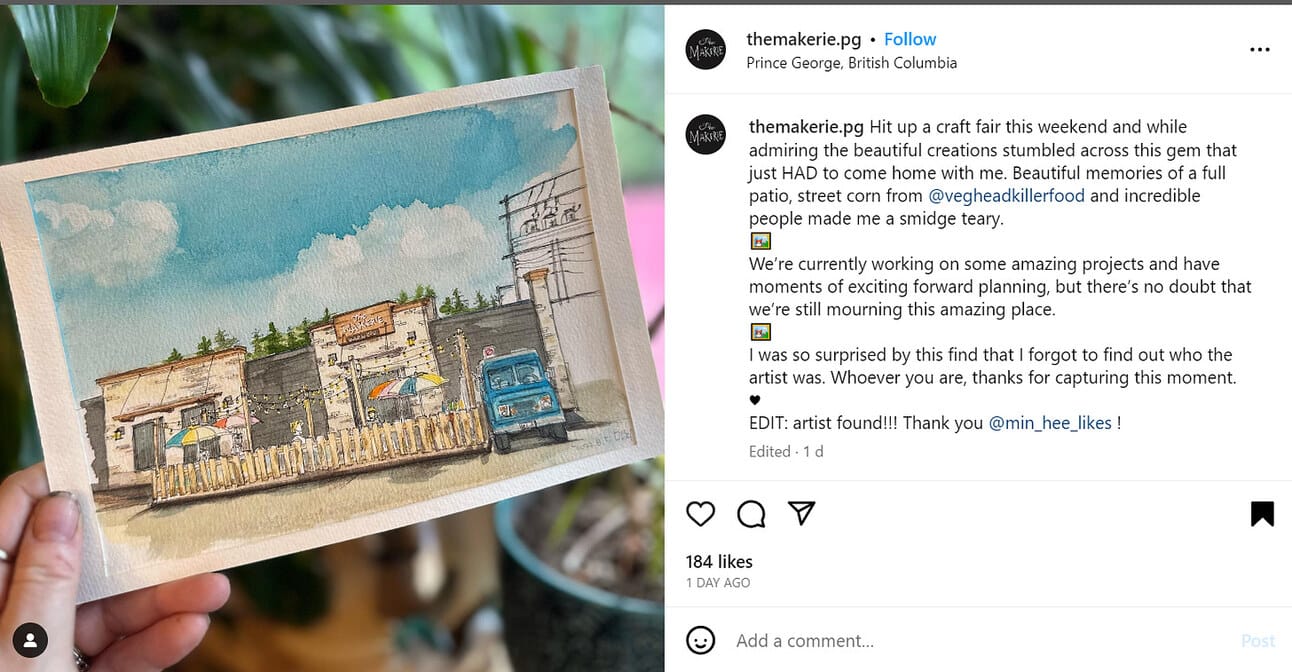The height and width of the screenshot is (672, 1292).
Task: Open emoji picker smiley icon
Action: point(701,640)
